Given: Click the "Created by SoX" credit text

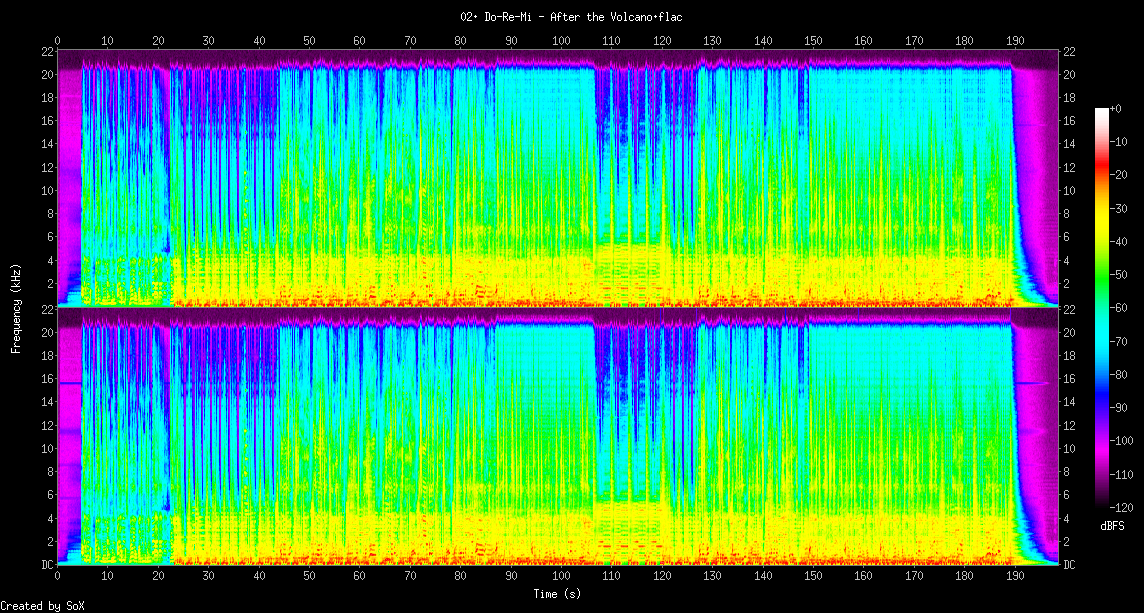Looking at the screenshot, I should 42,606.
